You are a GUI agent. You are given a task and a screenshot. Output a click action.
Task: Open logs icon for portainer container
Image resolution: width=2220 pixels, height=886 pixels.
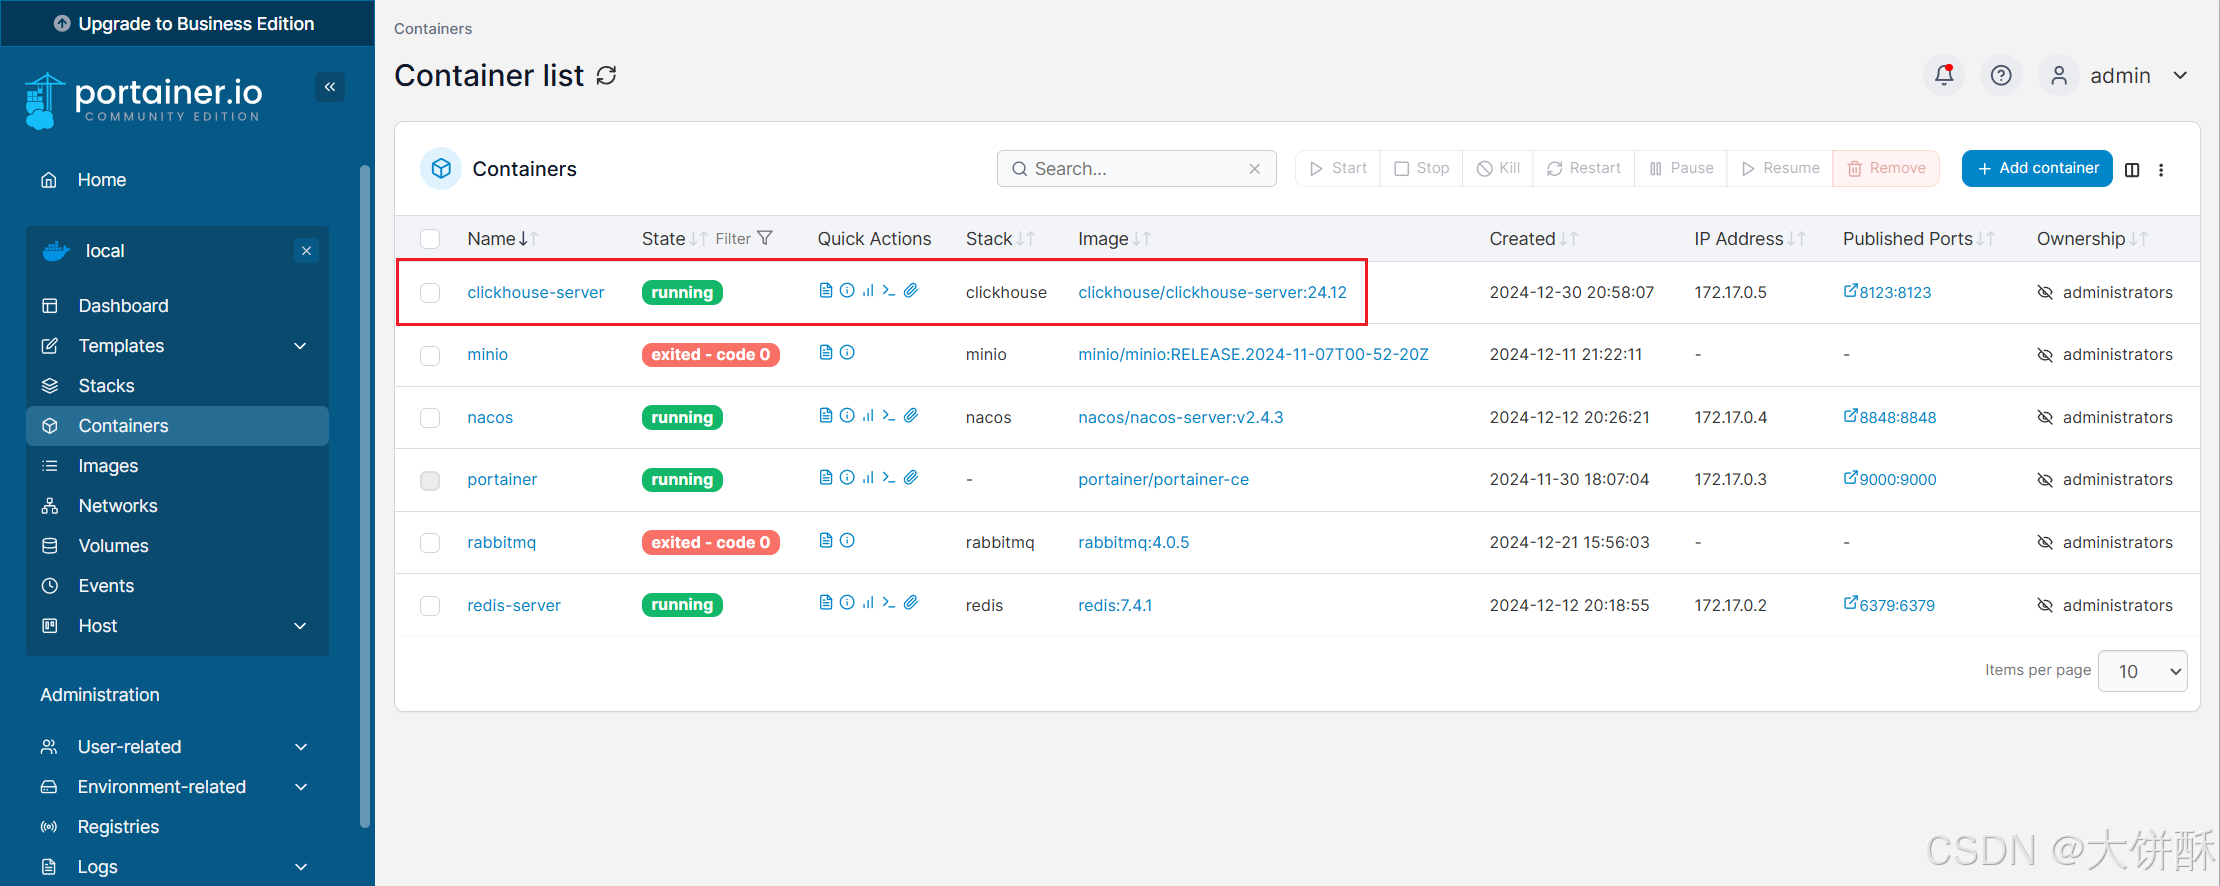click(826, 477)
